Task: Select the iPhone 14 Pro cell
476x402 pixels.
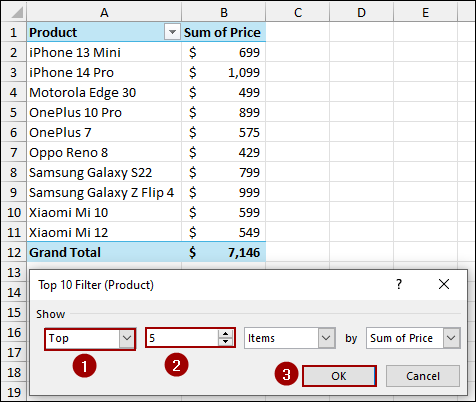Action: coord(104,72)
